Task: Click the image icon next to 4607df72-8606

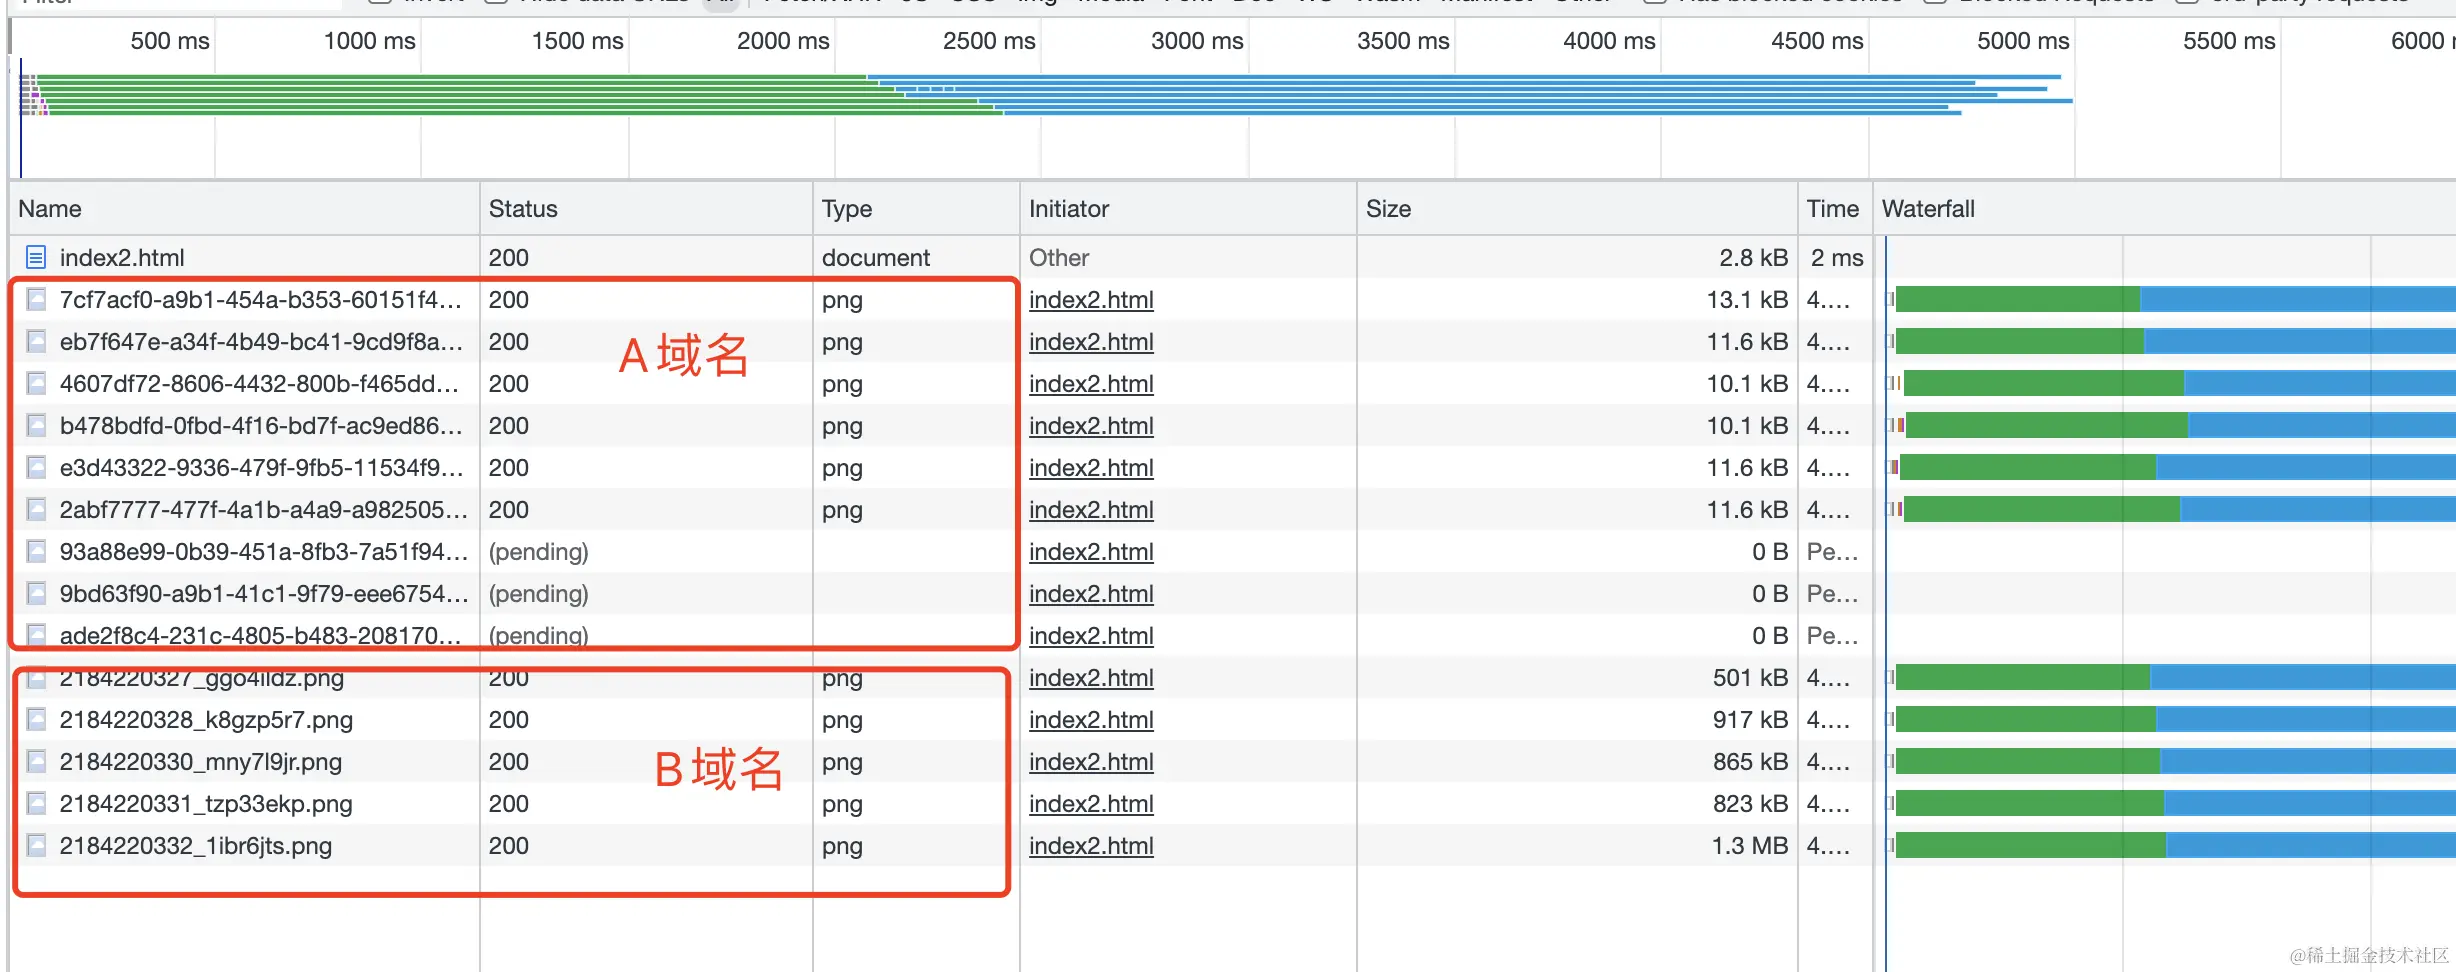Action: click(x=36, y=384)
